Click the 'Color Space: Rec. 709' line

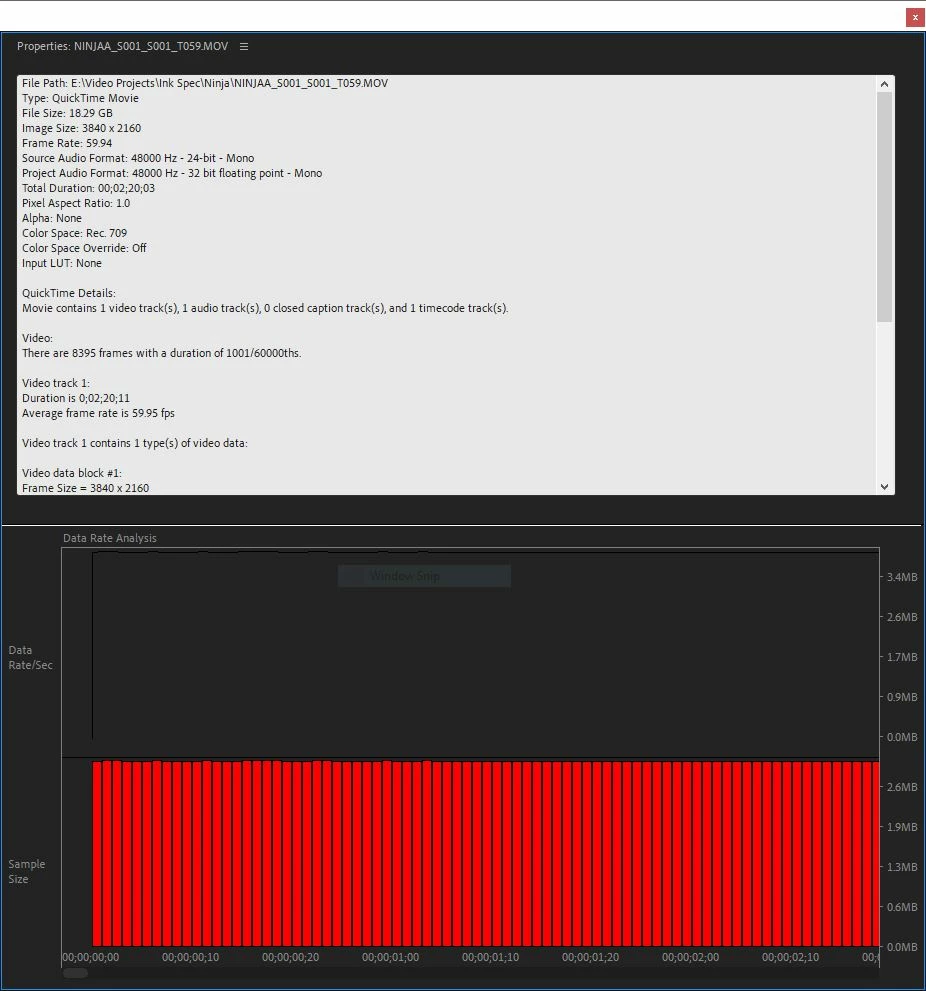(75, 233)
